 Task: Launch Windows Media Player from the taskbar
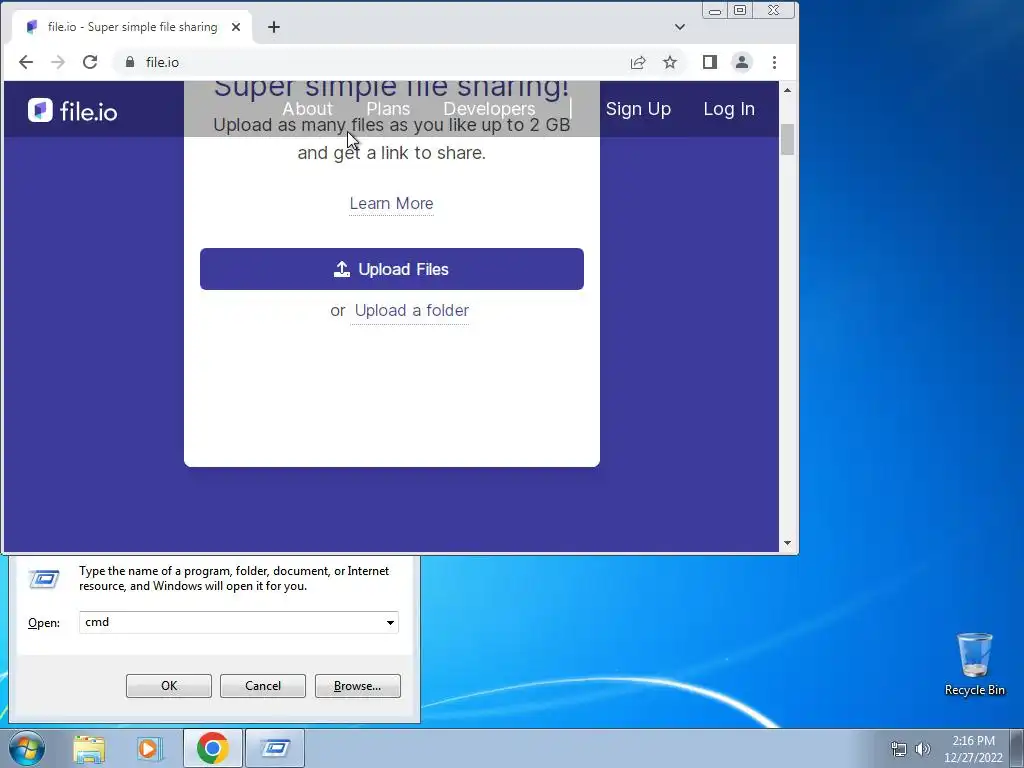coord(149,749)
